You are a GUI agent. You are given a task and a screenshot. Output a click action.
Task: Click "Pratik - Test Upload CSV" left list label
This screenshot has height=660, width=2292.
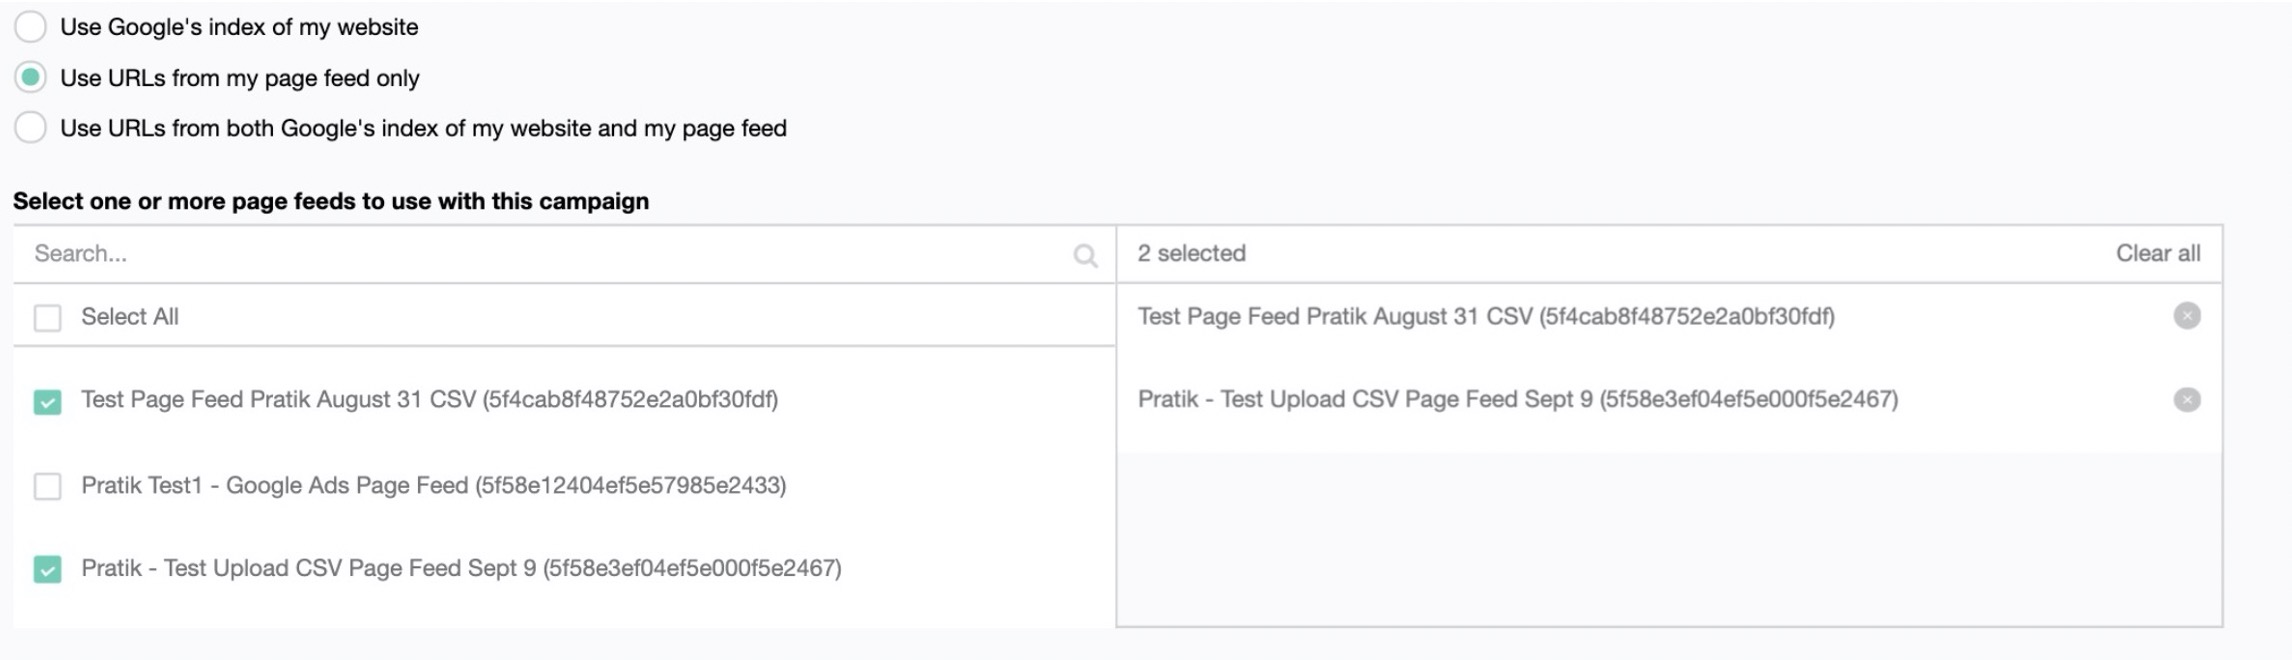point(461,569)
